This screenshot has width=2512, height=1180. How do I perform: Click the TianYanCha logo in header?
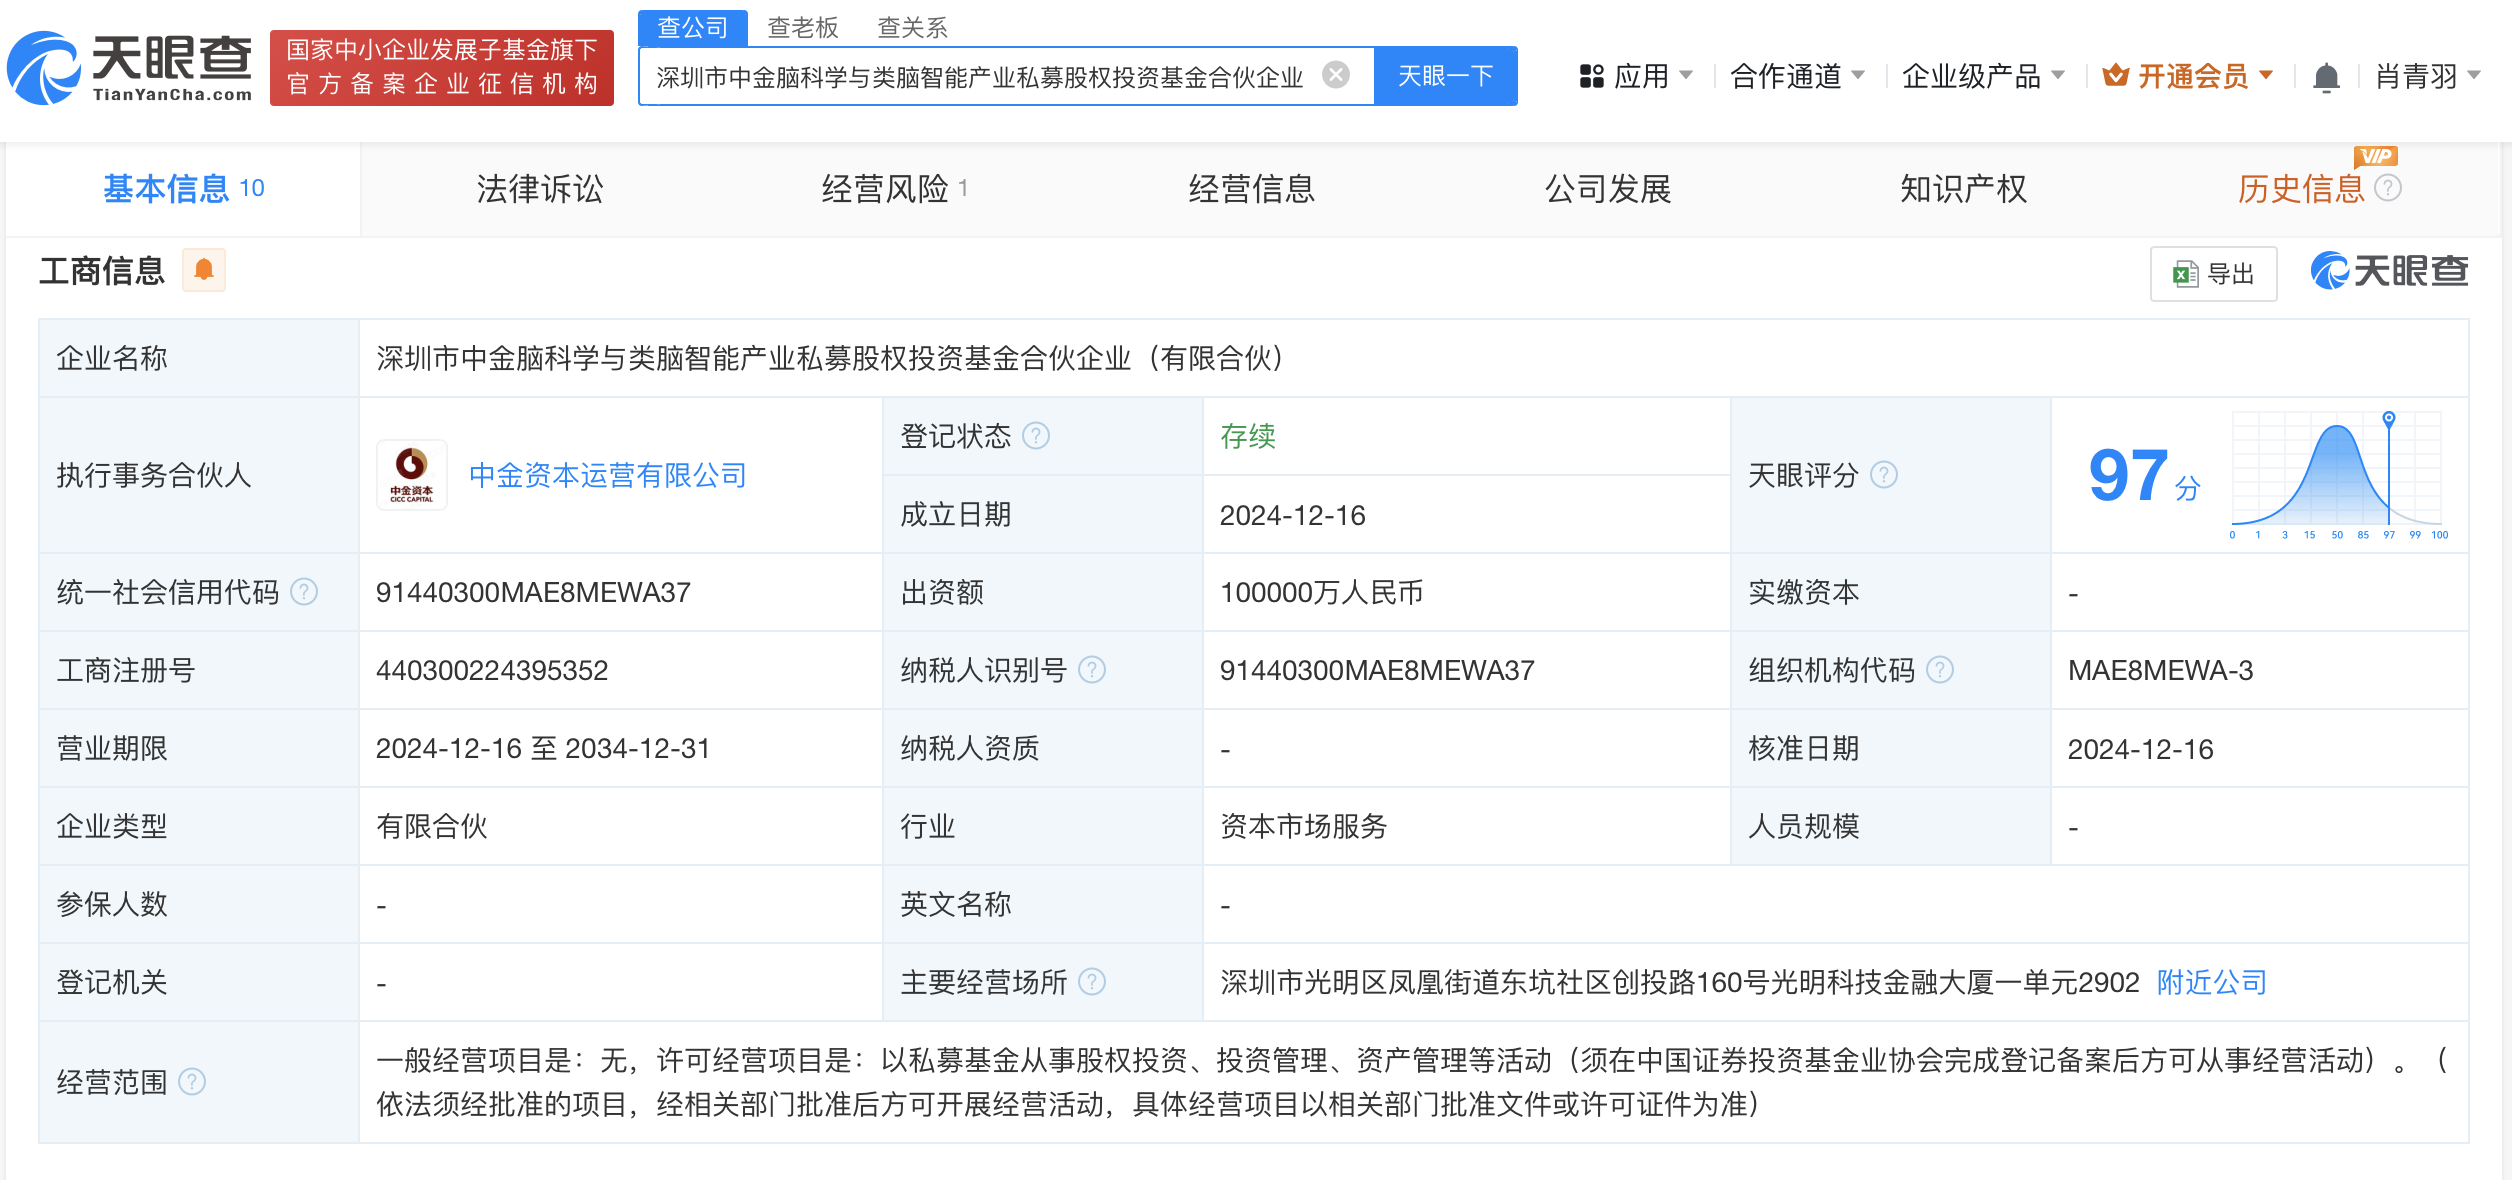point(130,68)
